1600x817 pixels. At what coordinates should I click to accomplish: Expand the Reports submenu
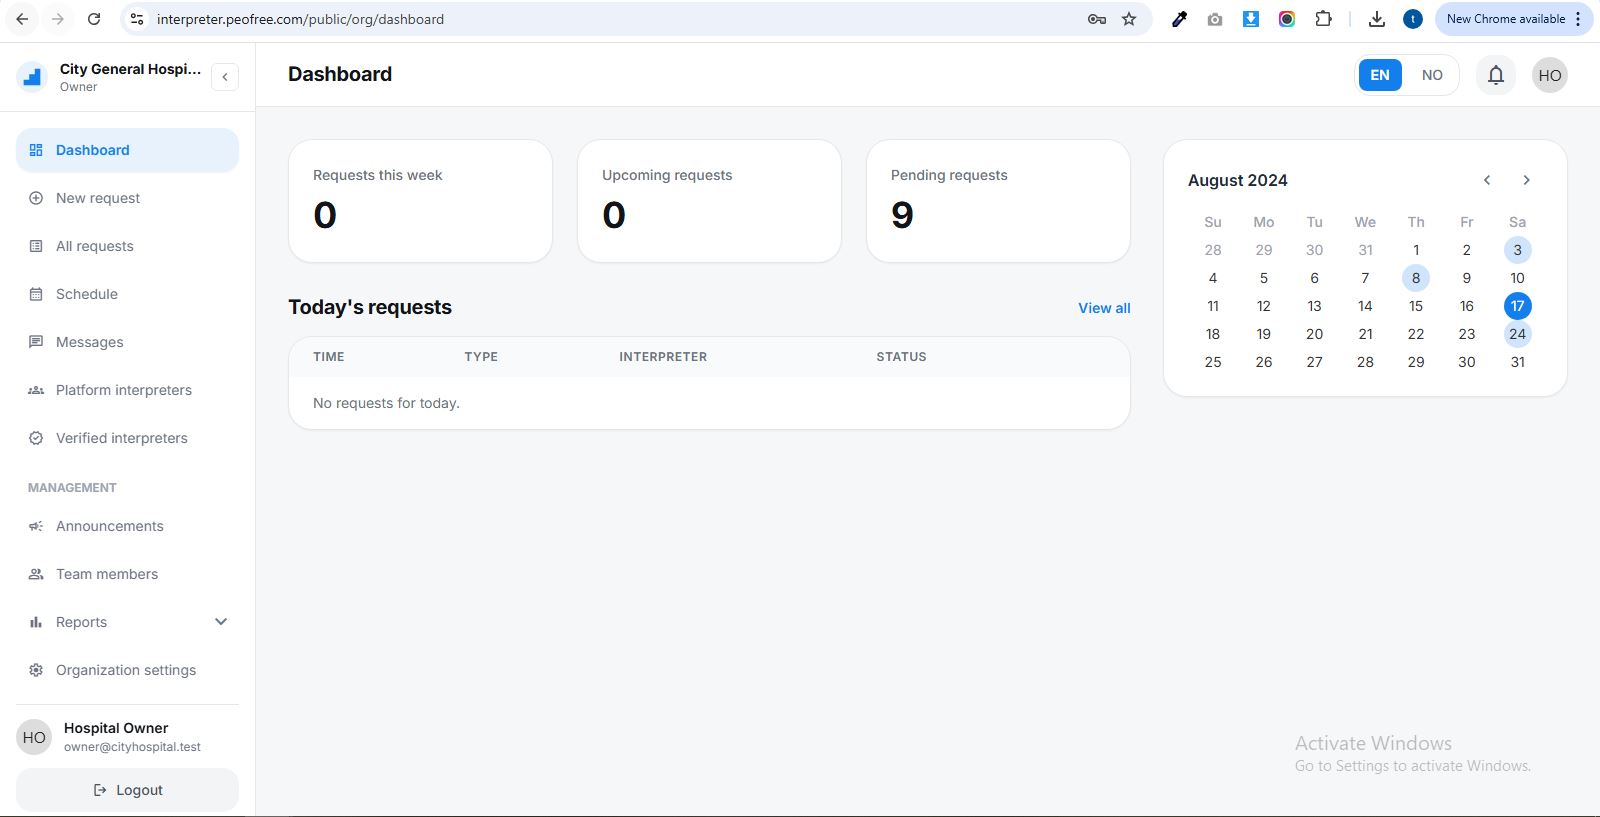point(221,622)
